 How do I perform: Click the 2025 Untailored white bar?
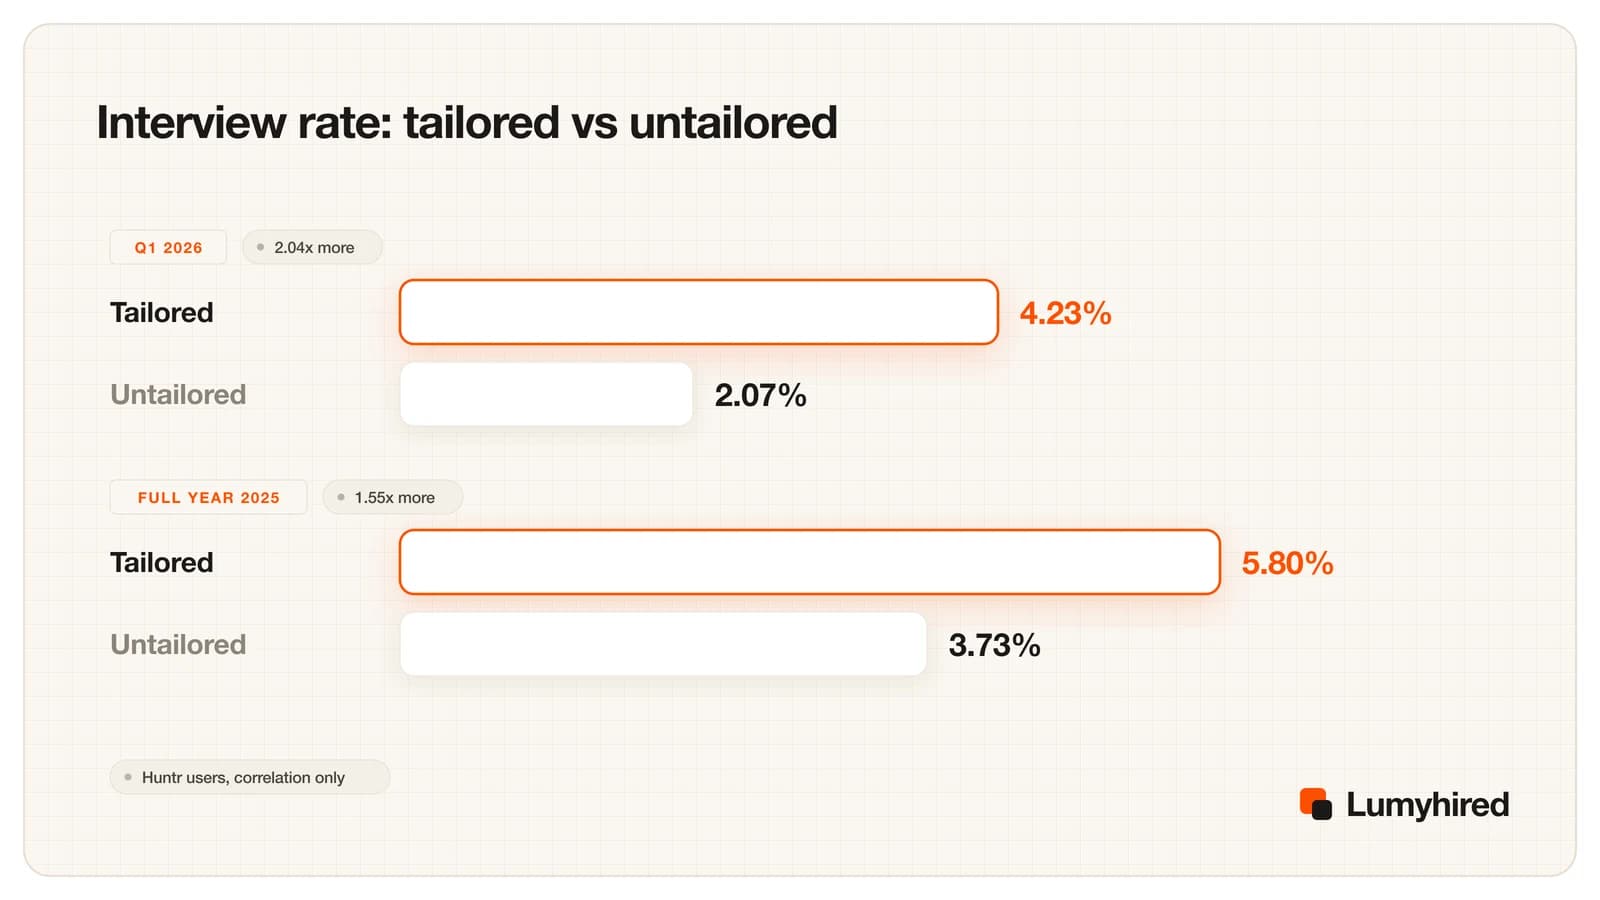click(x=663, y=644)
